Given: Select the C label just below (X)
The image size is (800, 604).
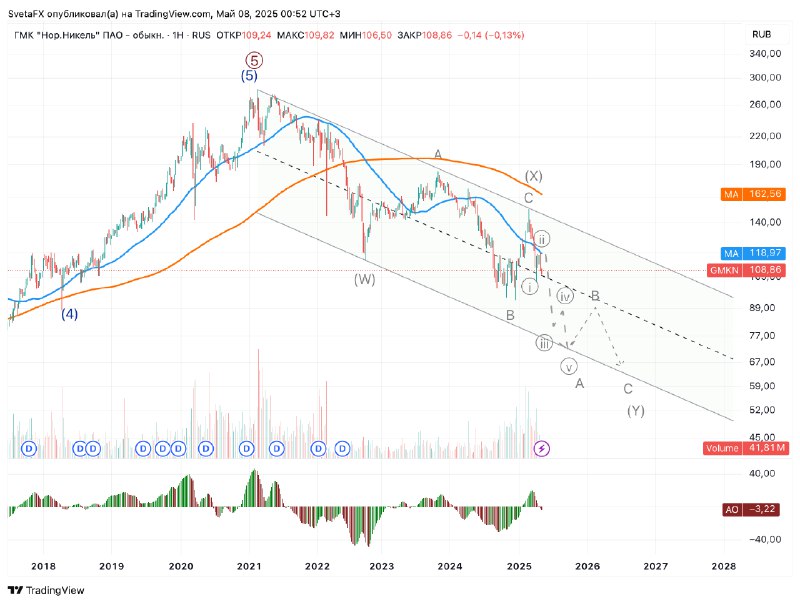Looking at the screenshot, I should [529, 198].
